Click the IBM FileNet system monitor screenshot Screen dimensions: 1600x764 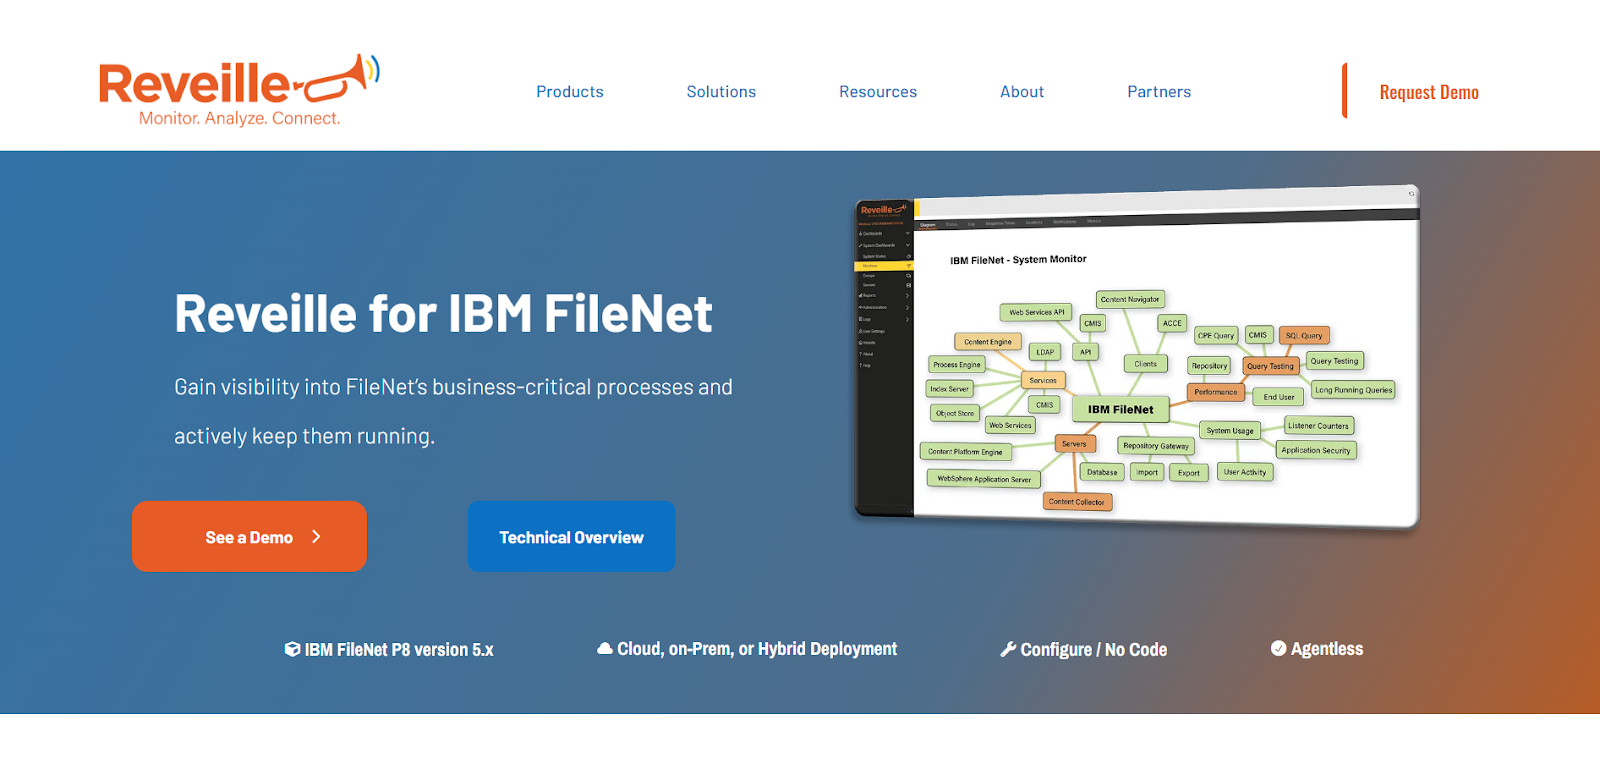pos(1136,356)
